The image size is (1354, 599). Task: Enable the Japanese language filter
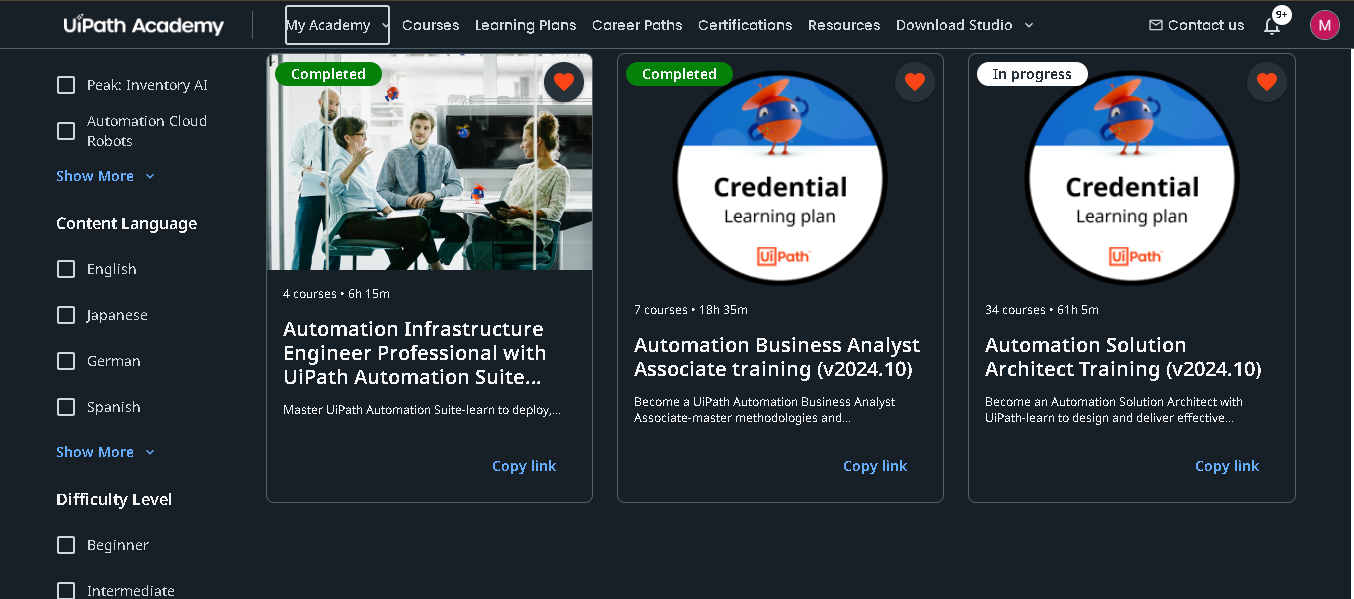pos(66,315)
